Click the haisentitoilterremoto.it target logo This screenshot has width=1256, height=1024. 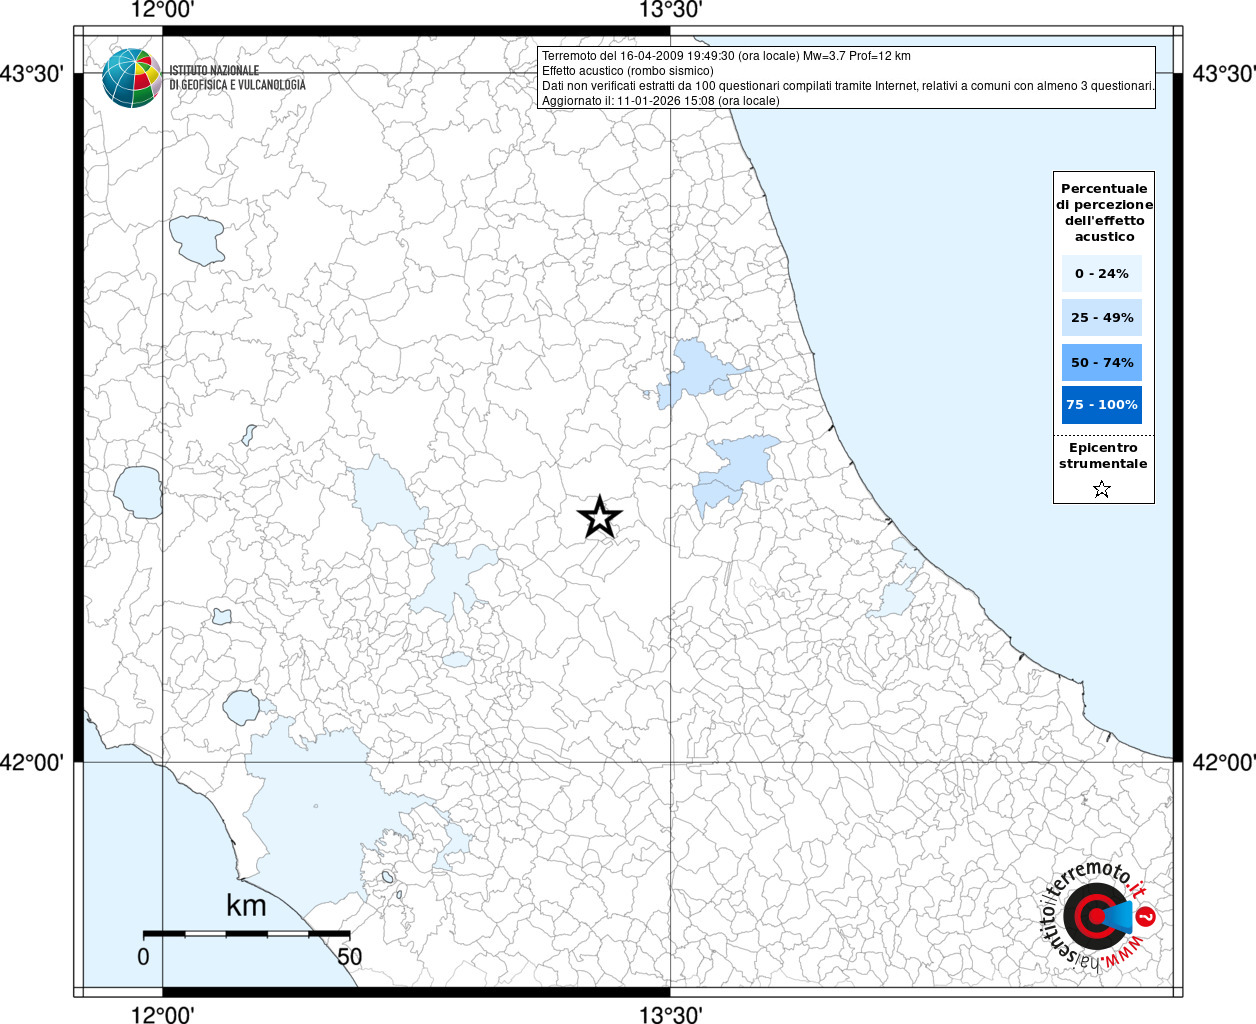(x=1096, y=915)
